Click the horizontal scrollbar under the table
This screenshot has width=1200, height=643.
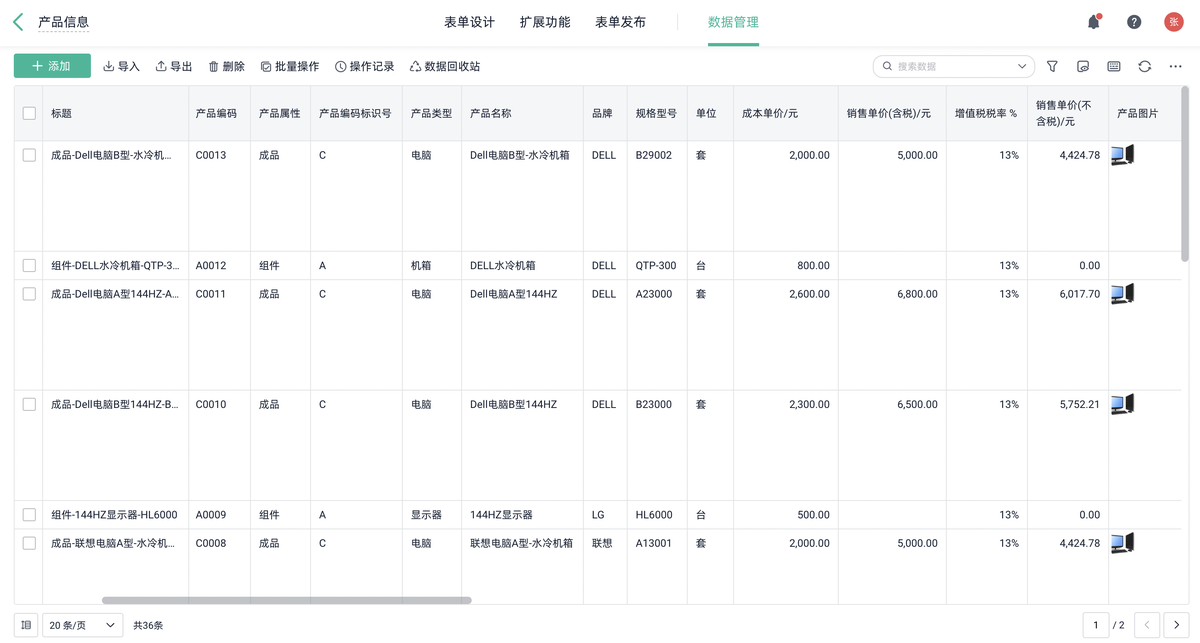coord(286,601)
